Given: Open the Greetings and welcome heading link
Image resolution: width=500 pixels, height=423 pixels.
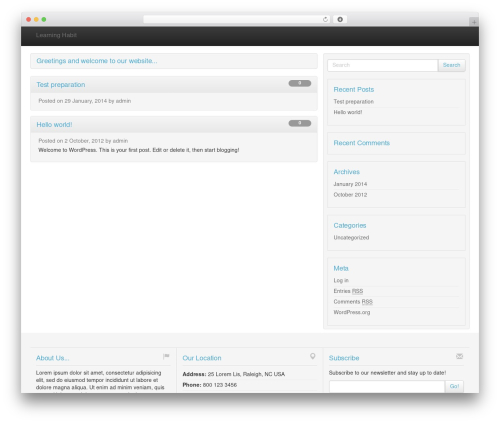Looking at the screenshot, I should 97,61.
